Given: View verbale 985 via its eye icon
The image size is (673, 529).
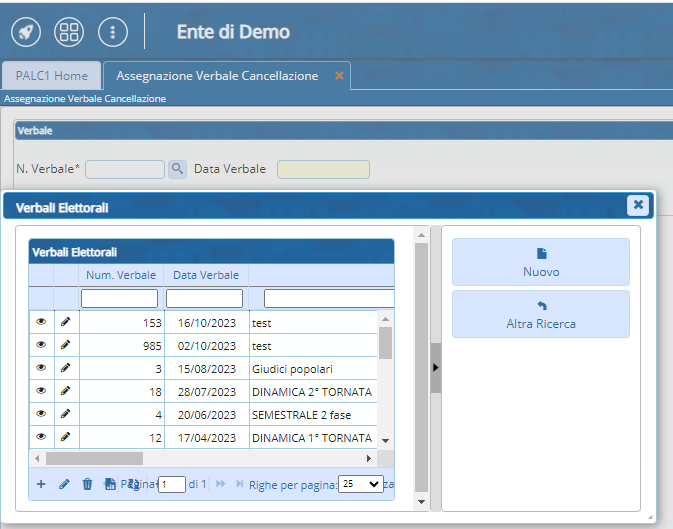Looking at the screenshot, I should point(41,345).
